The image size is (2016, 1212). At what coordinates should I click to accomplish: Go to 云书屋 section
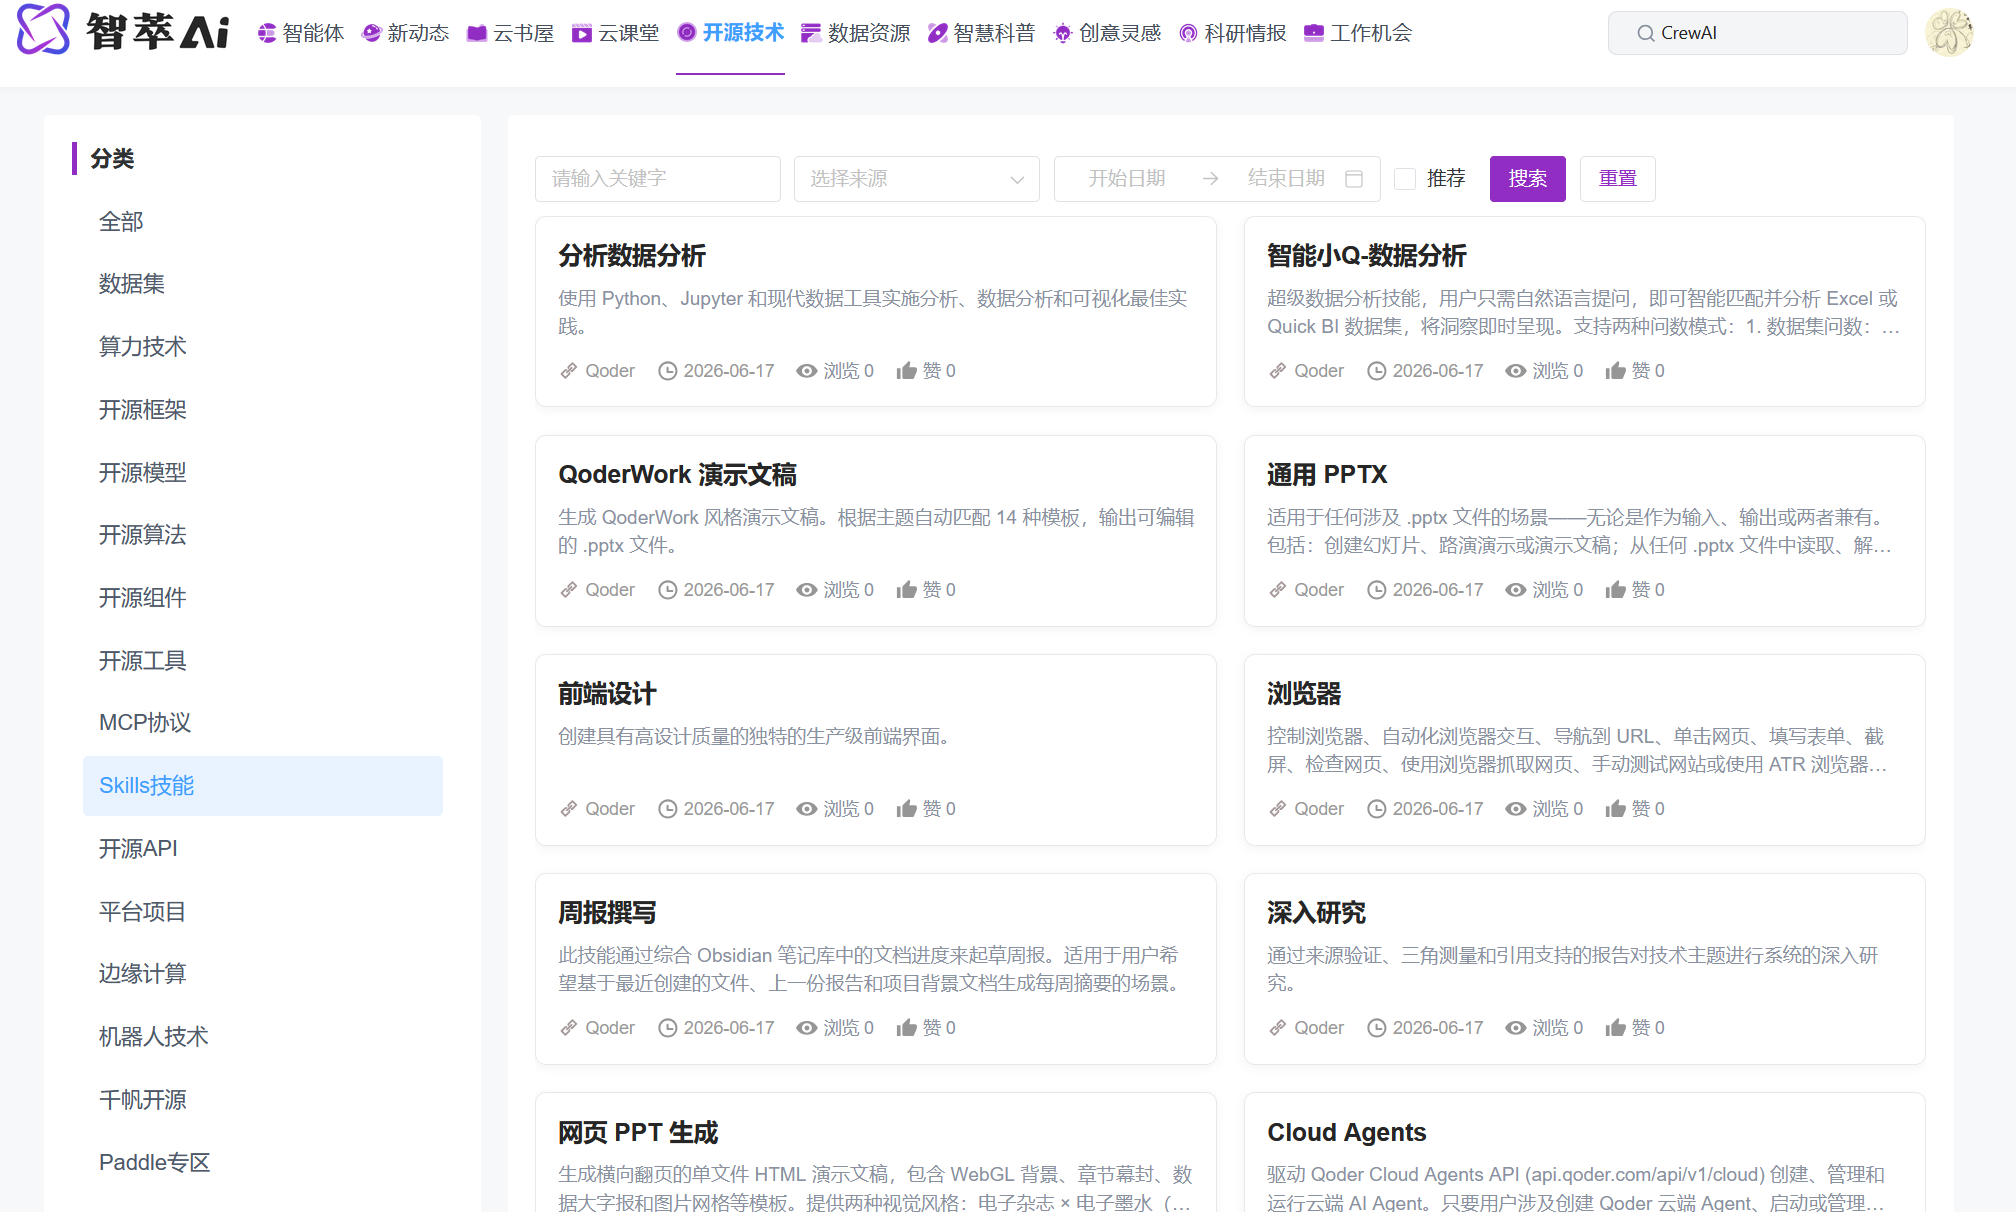pyautogui.click(x=511, y=33)
